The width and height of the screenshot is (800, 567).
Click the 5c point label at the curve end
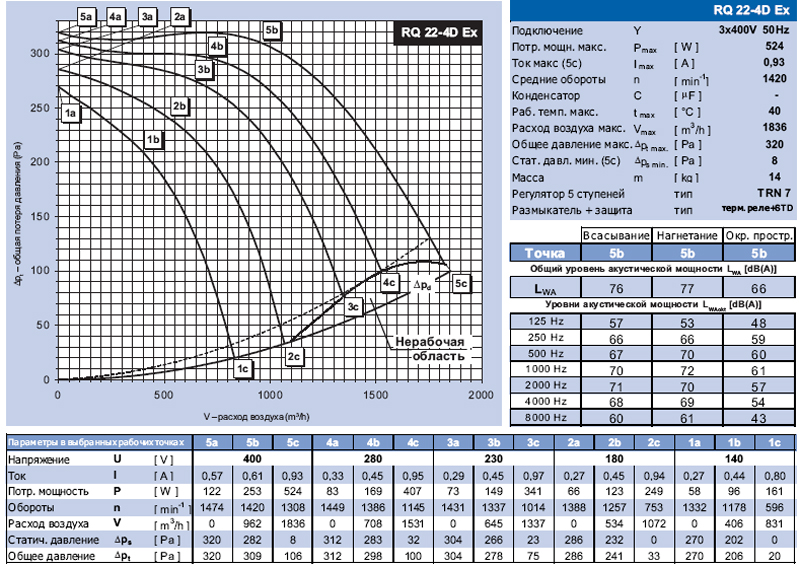point(461,284)
